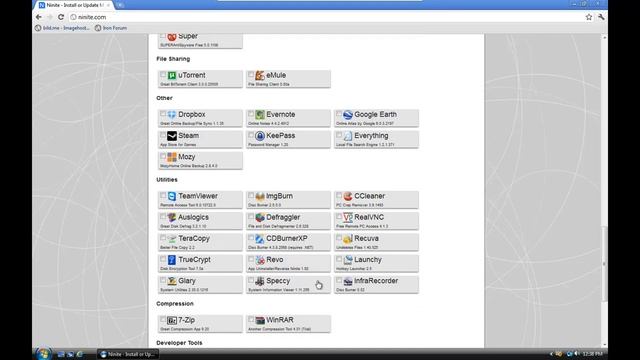Image resolution: width=640 pixels, height=360 pixels.
Task: Click the Evernote elephant icon
Action: [x=260, y=114]
